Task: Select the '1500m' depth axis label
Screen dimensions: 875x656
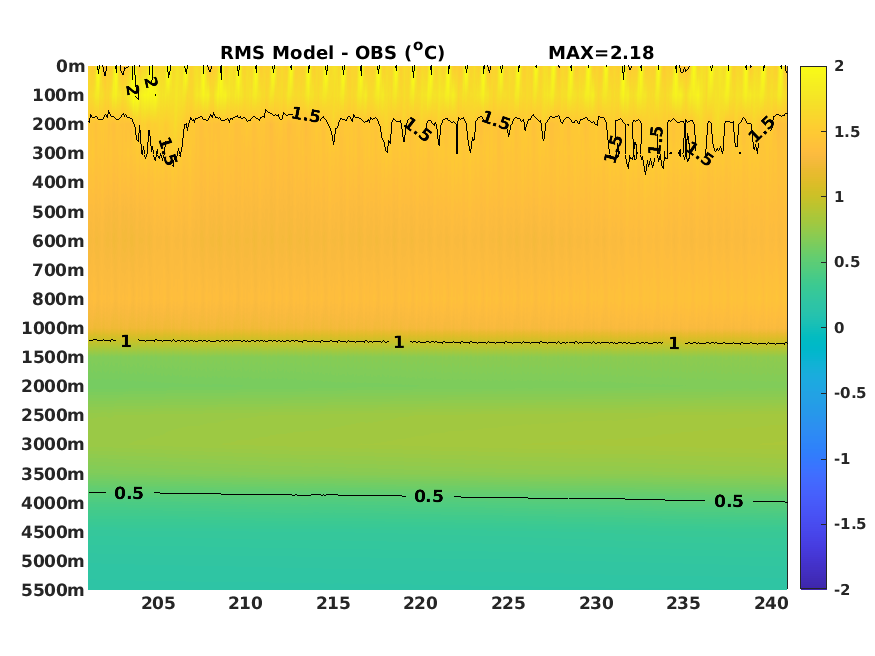Action: click(53, 357)
